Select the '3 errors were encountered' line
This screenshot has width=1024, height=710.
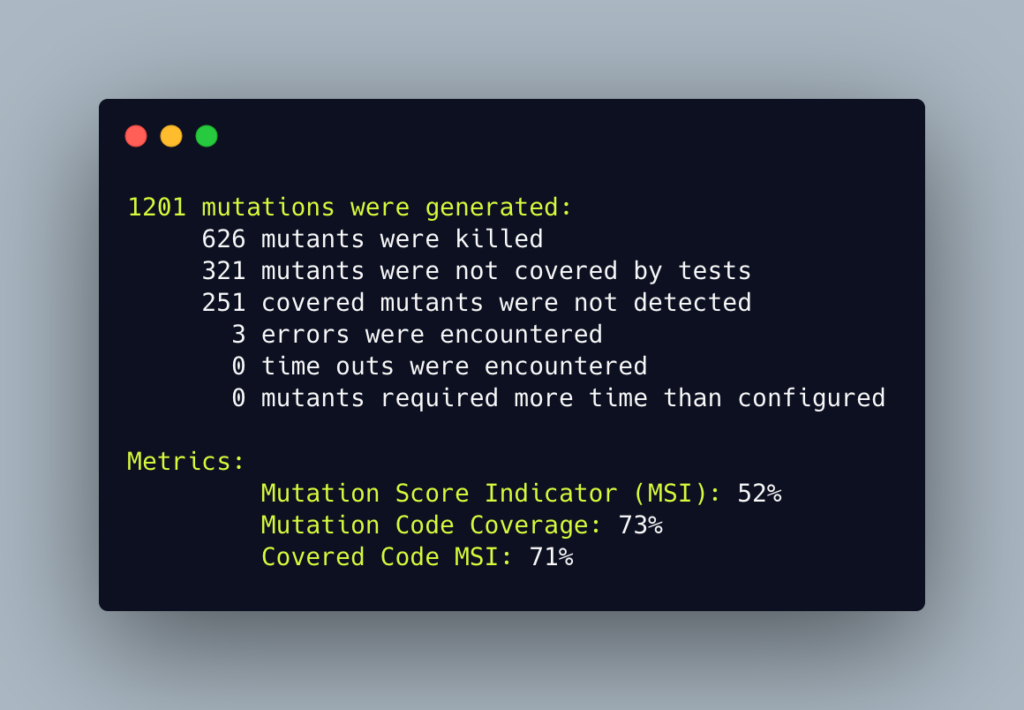coord(417,334)
